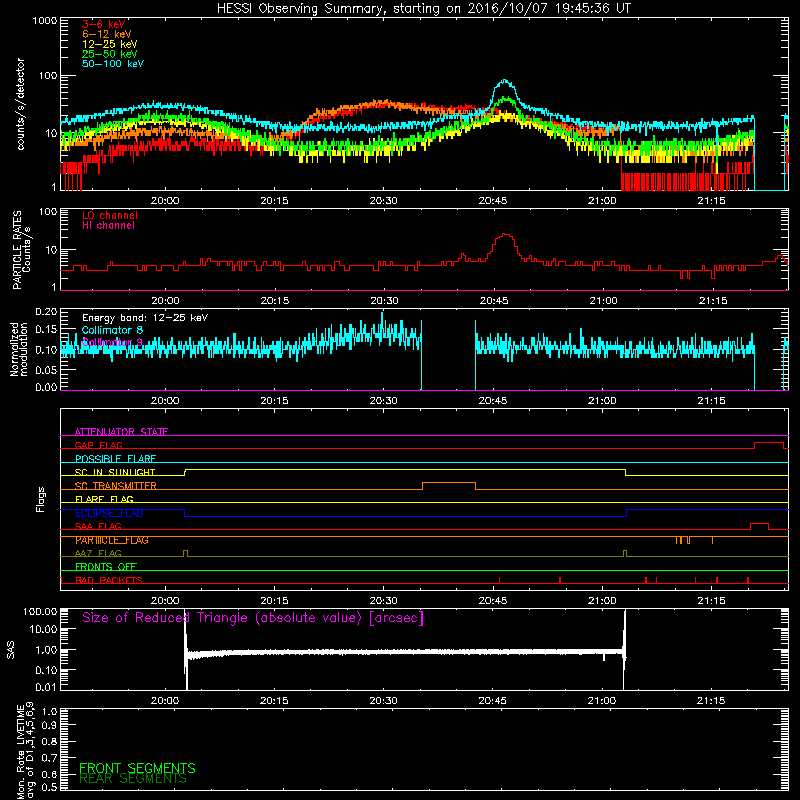Select the SAA_FLAG label

click(x=98, y=526)
